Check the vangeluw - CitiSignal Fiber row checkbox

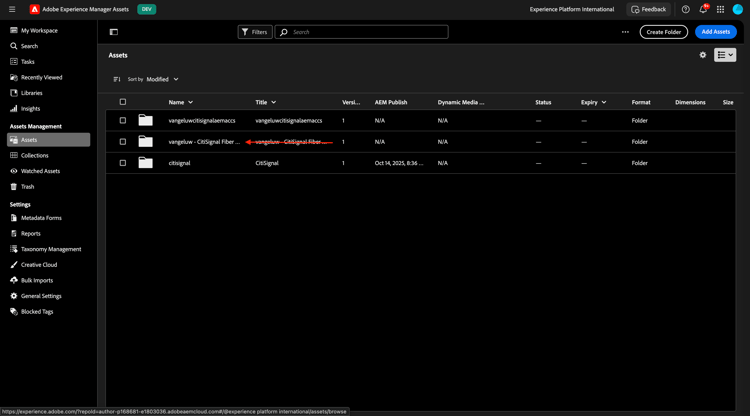pyautogui.click(x=123, y=142)
